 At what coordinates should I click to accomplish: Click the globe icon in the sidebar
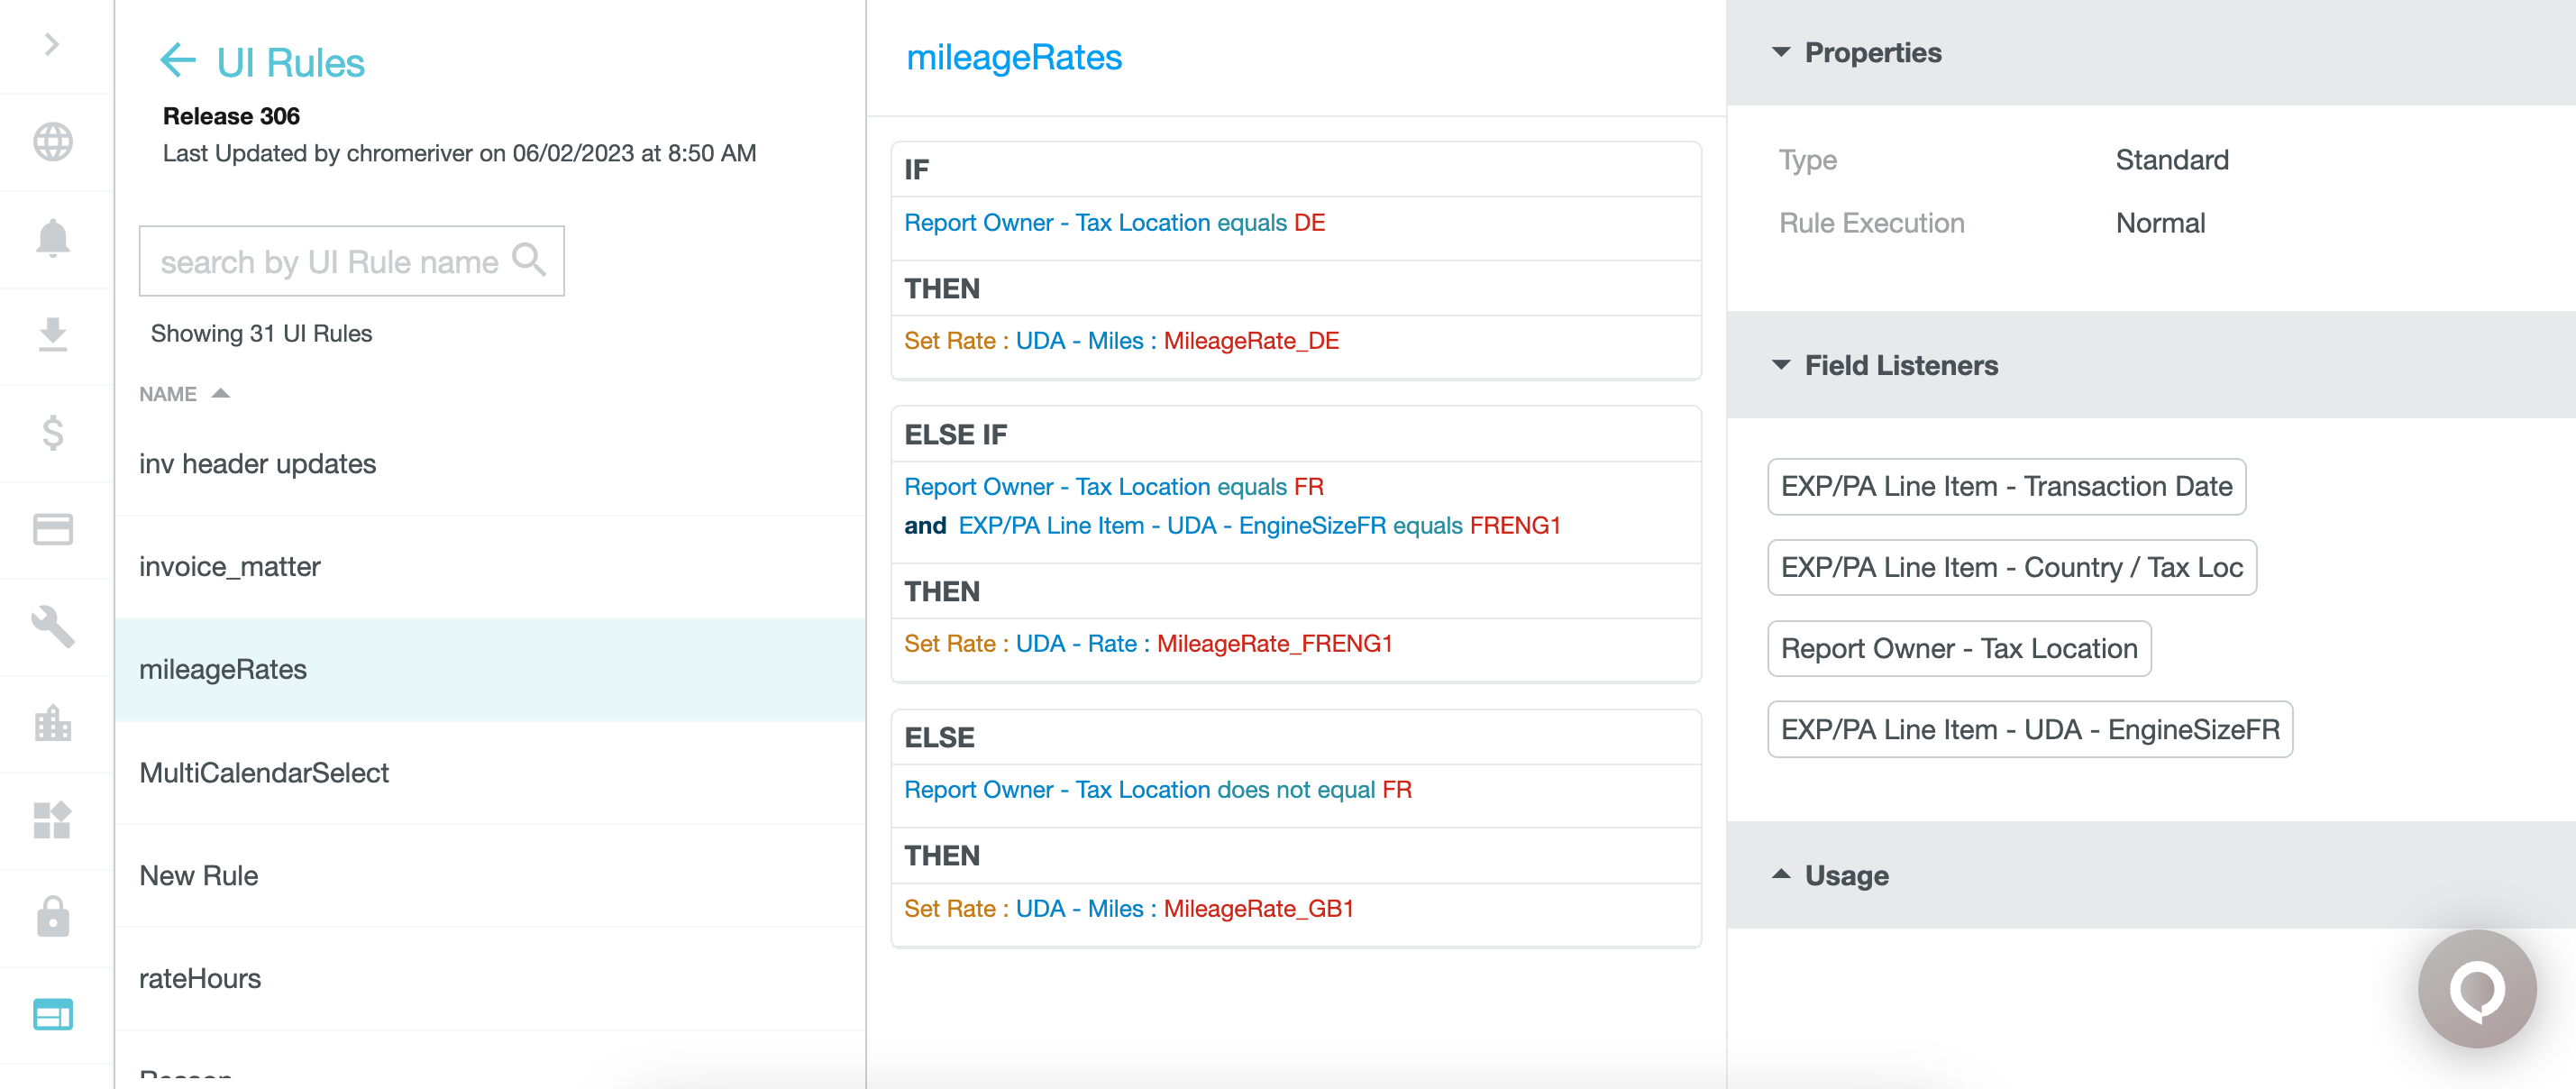(x=53, y=141)
